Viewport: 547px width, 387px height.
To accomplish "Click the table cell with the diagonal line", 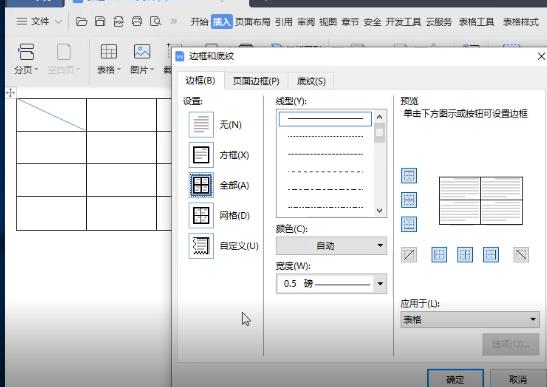I will click(x=51, y=115).
